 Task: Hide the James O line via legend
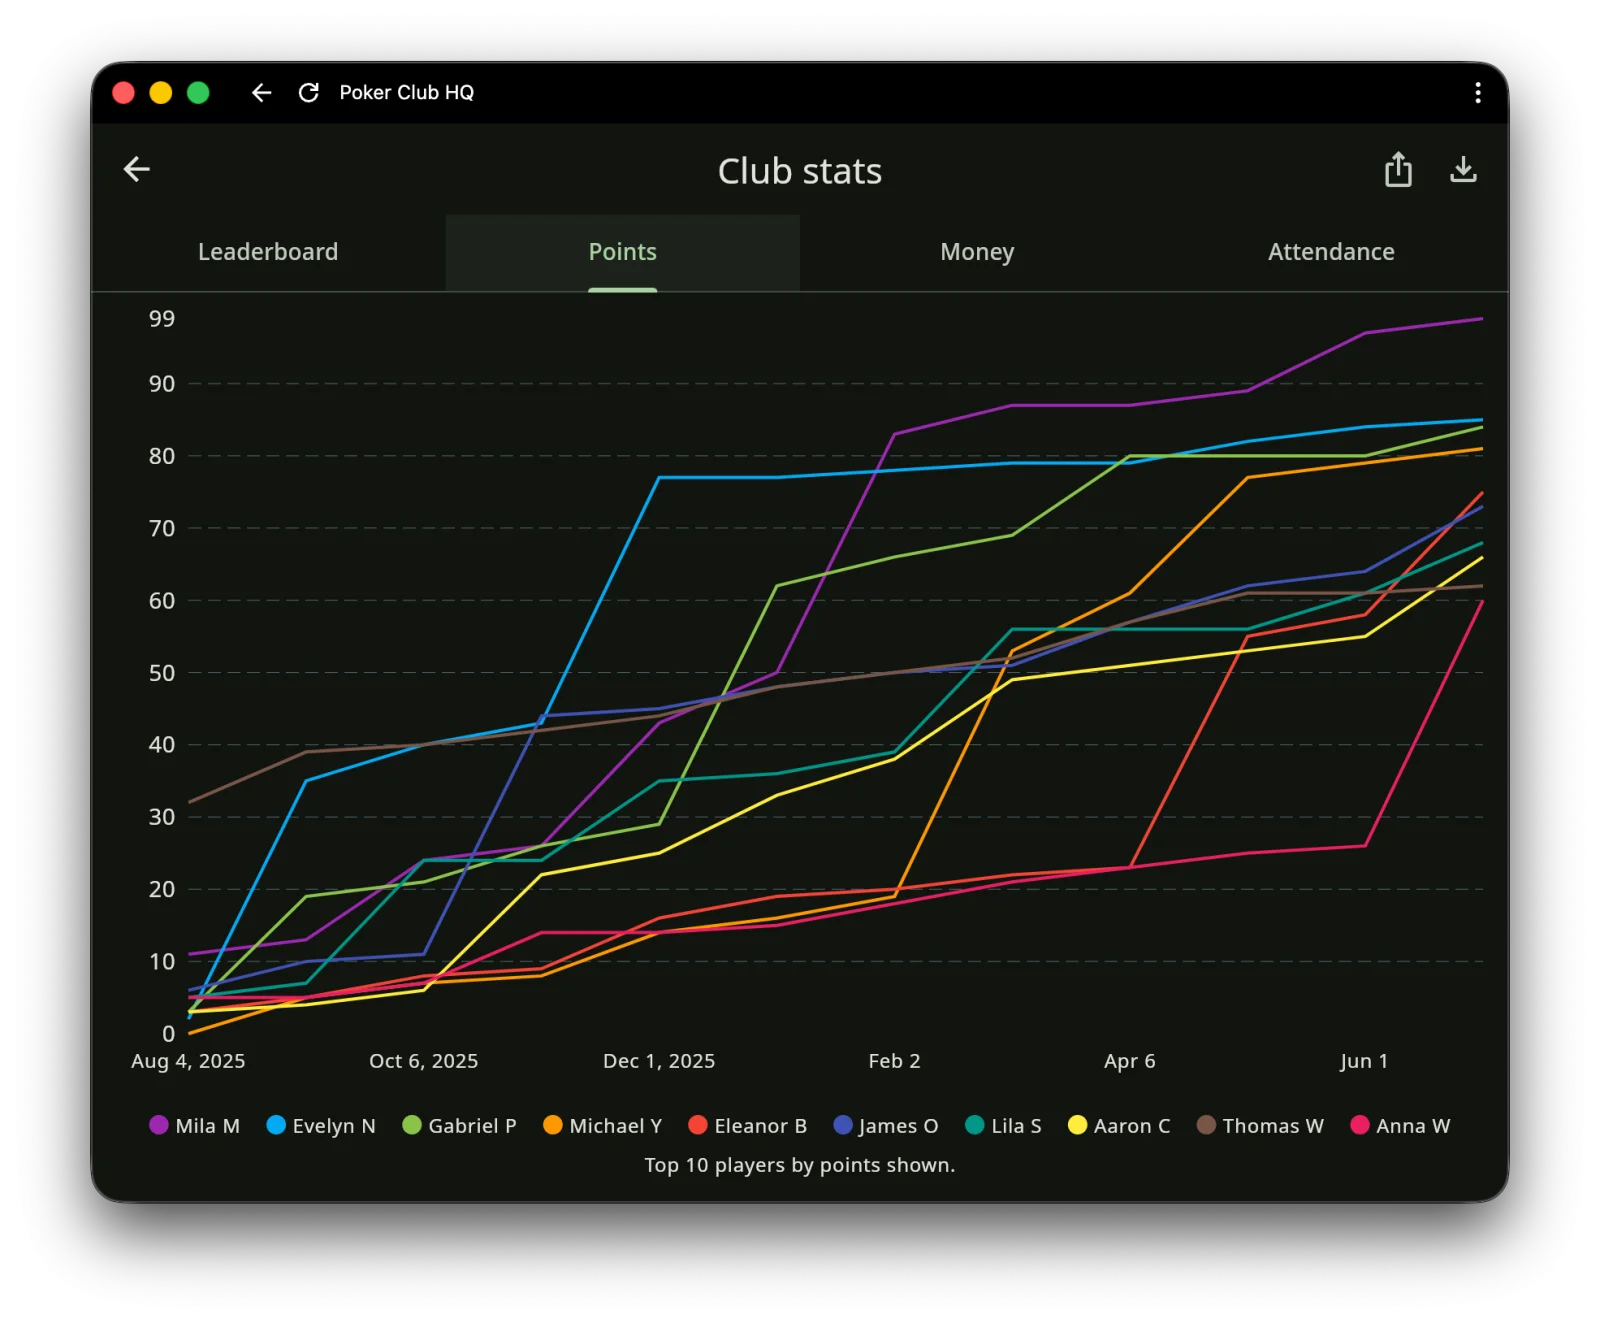pos(886,1125)
